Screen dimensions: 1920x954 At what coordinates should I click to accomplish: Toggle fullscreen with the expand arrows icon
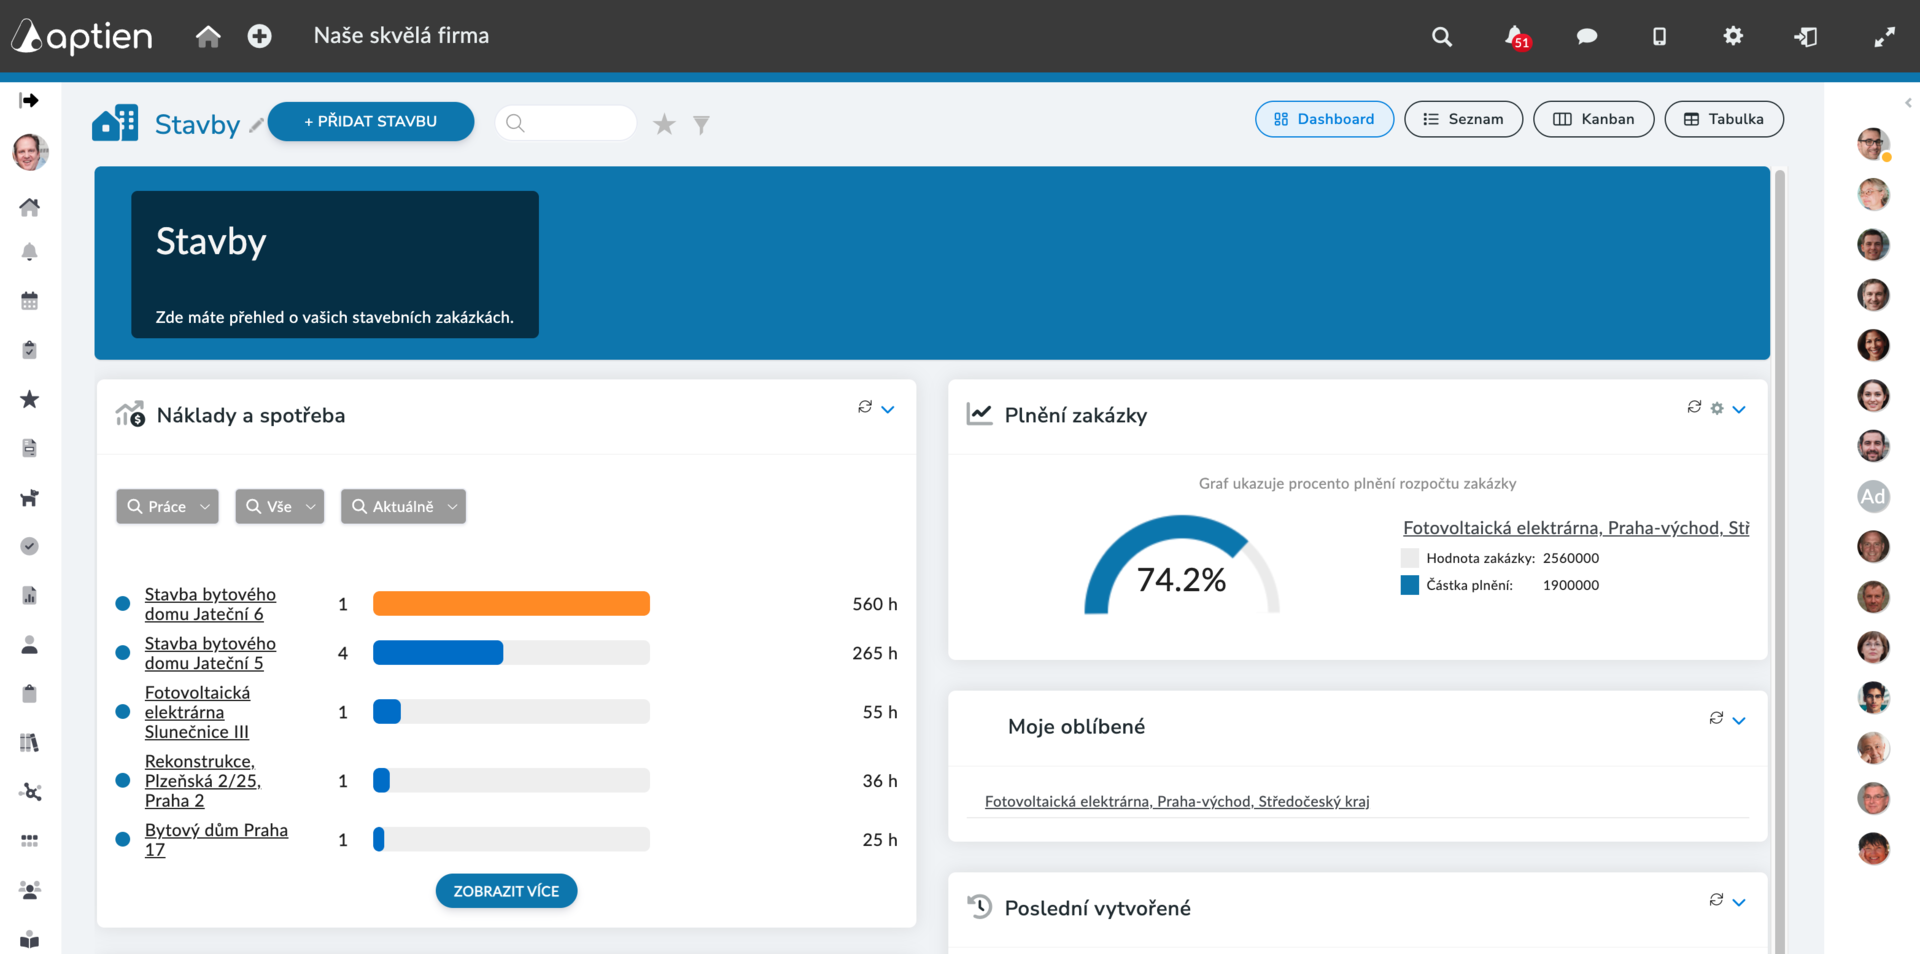pyautogui.click(x=1884, y=37)
